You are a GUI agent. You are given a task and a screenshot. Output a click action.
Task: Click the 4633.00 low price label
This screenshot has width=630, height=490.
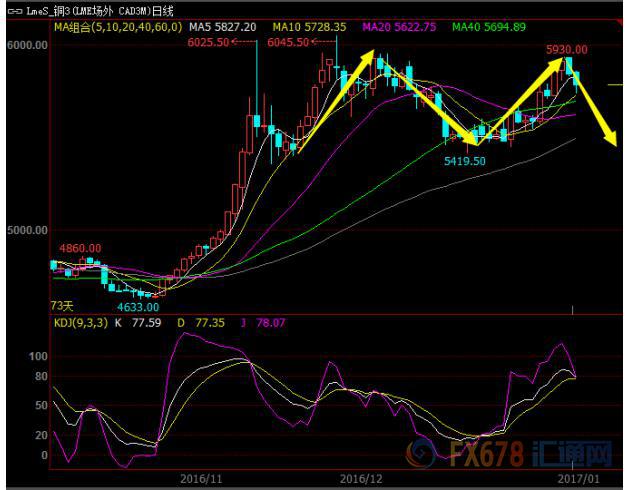click(x=138, y=307)
